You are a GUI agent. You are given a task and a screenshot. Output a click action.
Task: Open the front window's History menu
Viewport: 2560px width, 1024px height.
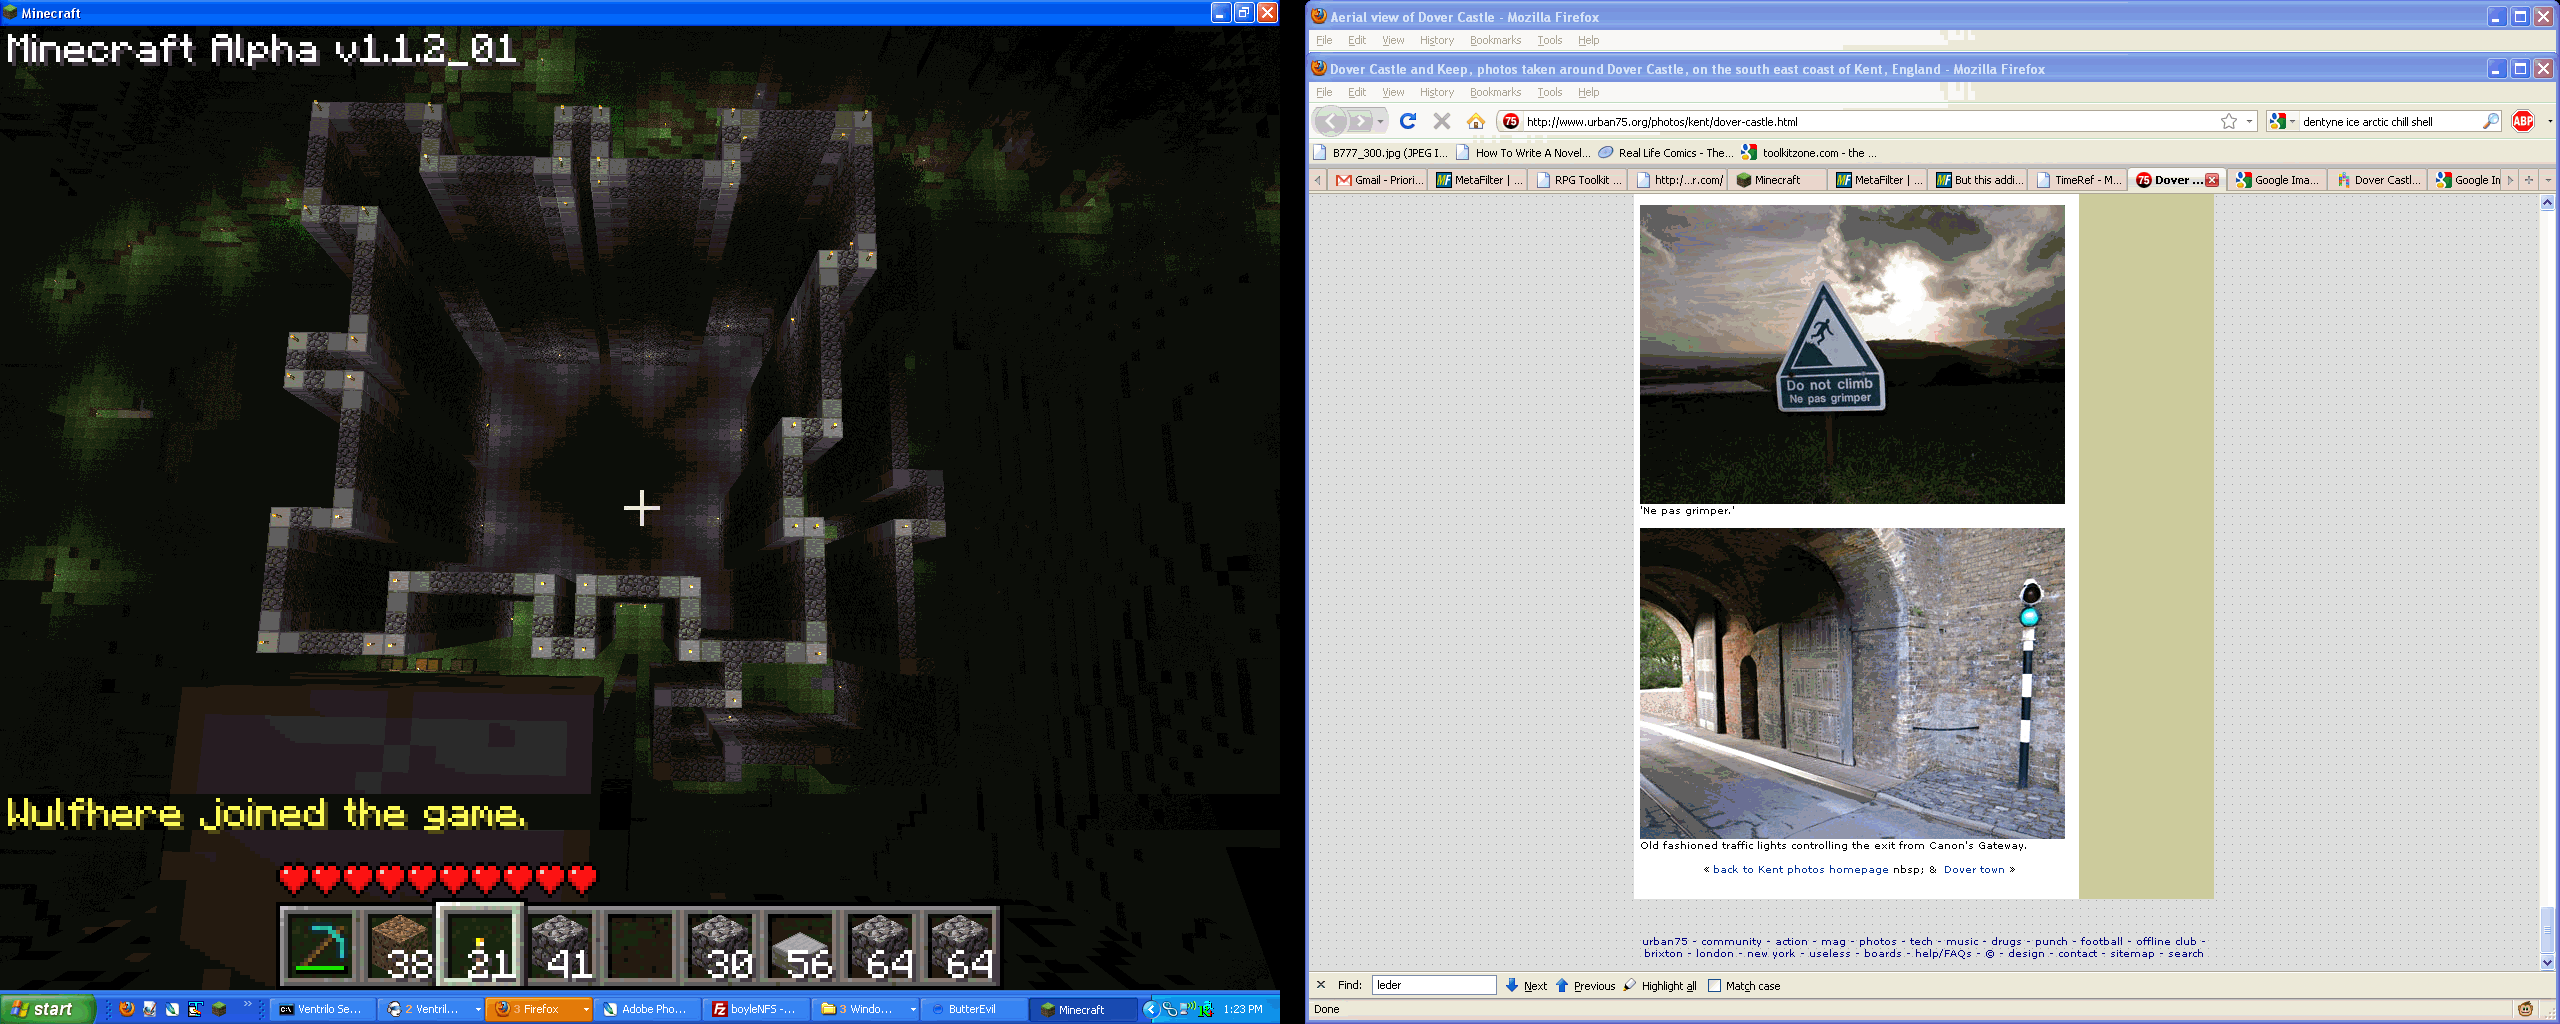1436,92
